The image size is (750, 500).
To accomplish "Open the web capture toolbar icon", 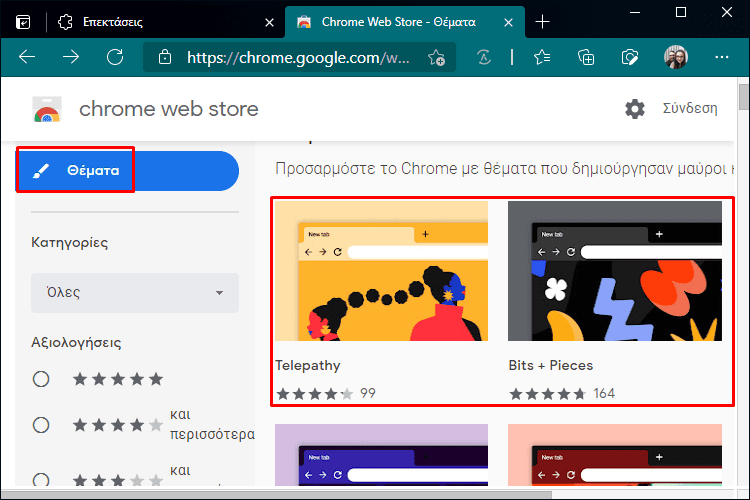I will pyautogui.click(x=630, y=57).
